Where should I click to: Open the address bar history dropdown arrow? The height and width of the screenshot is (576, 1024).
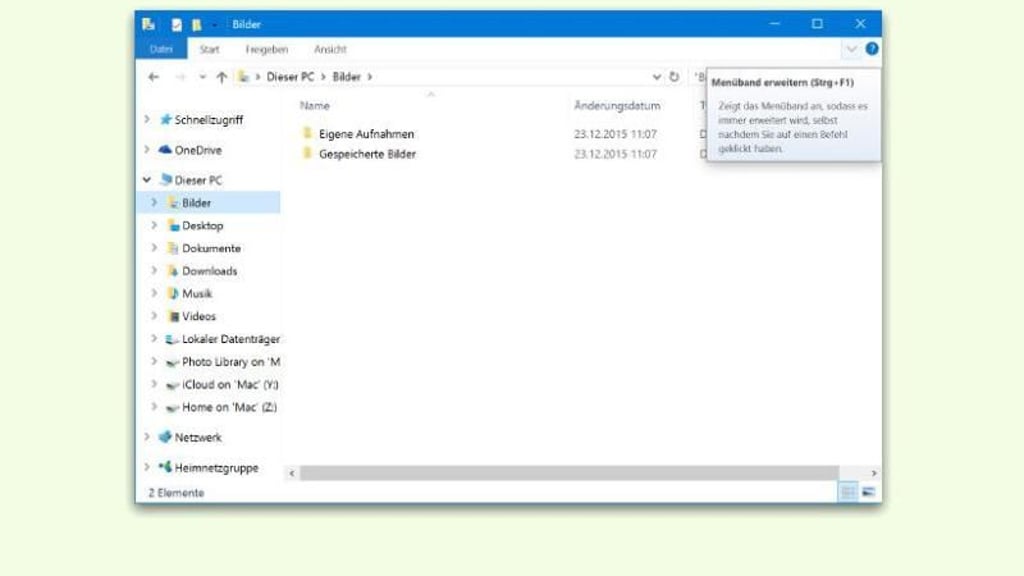[655, 76]
